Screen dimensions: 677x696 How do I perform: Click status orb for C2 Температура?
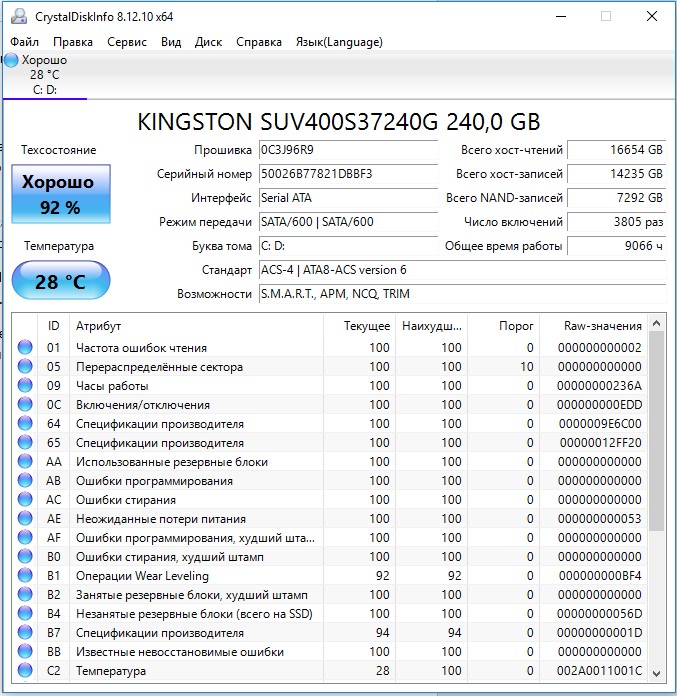point(25,670)
